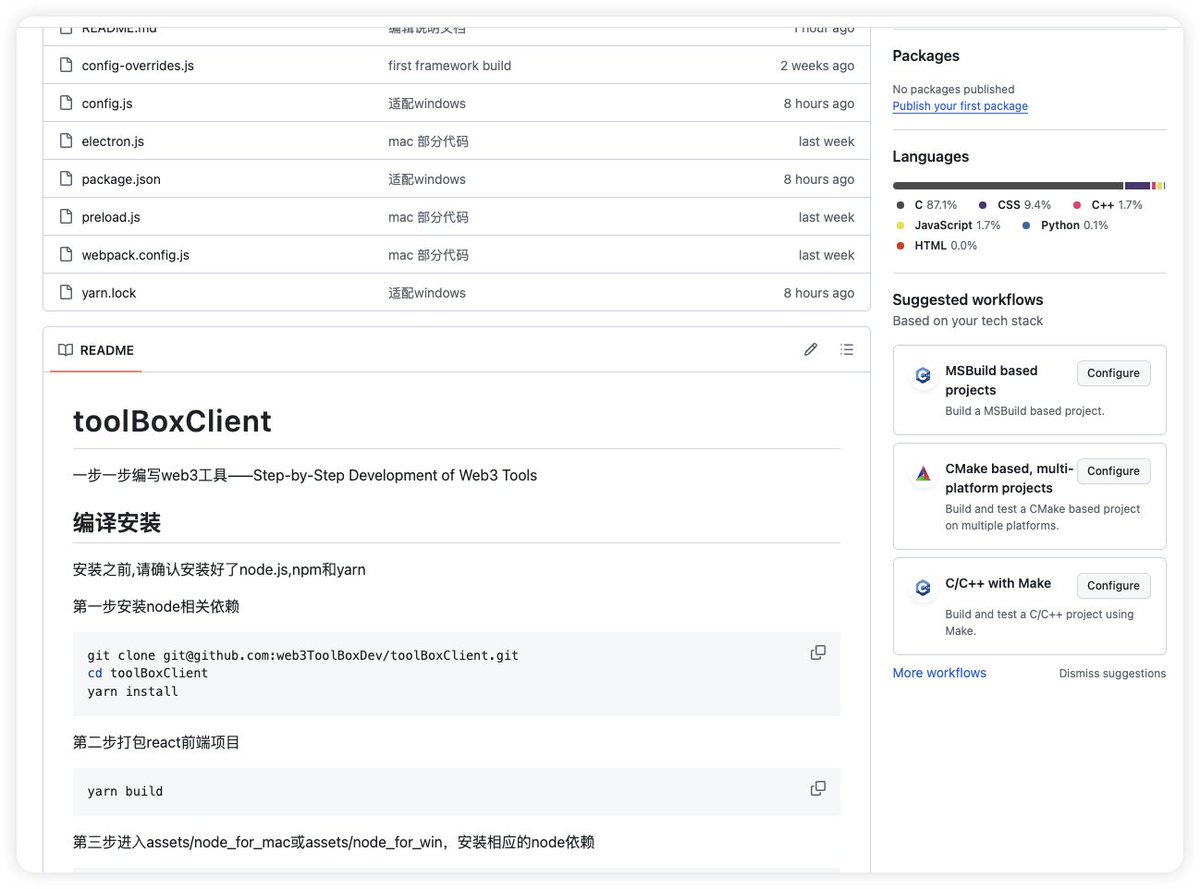Click More workflows link
This screenshot has width=1200, height=889.
tap(939, 672)
